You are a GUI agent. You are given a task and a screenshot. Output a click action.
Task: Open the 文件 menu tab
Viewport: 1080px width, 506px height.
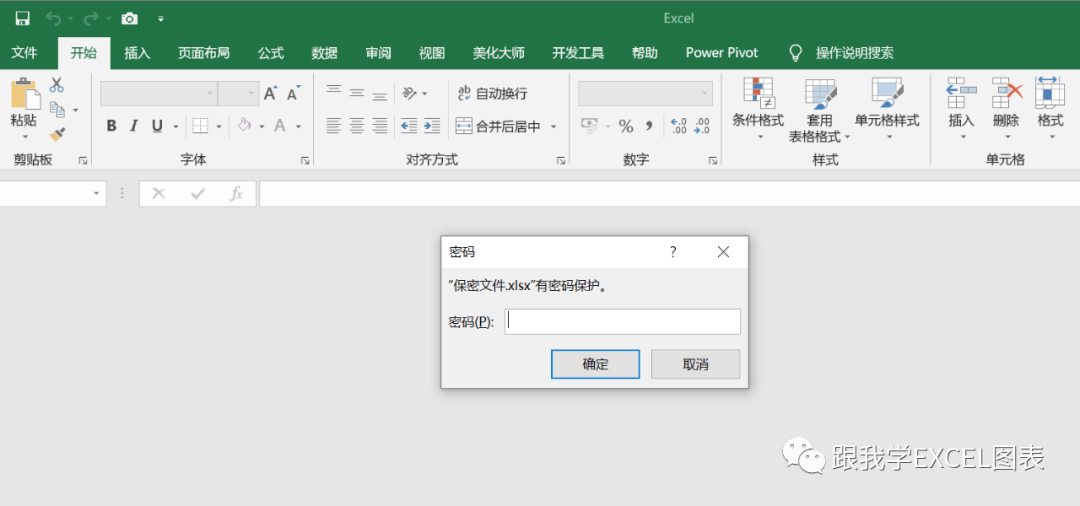coord(25,53)
